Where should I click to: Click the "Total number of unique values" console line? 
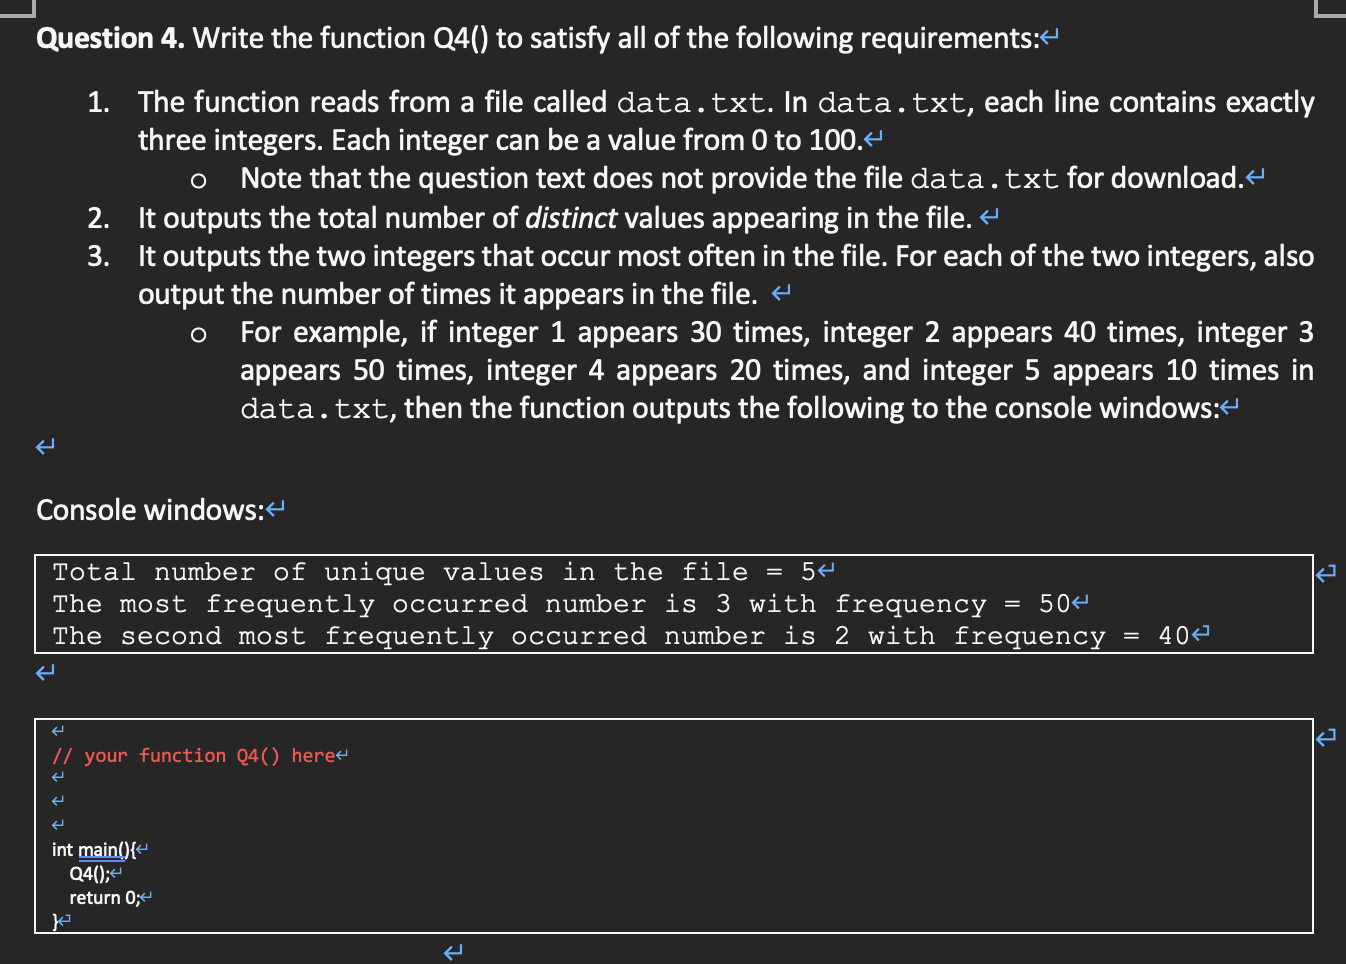(435, 572)
